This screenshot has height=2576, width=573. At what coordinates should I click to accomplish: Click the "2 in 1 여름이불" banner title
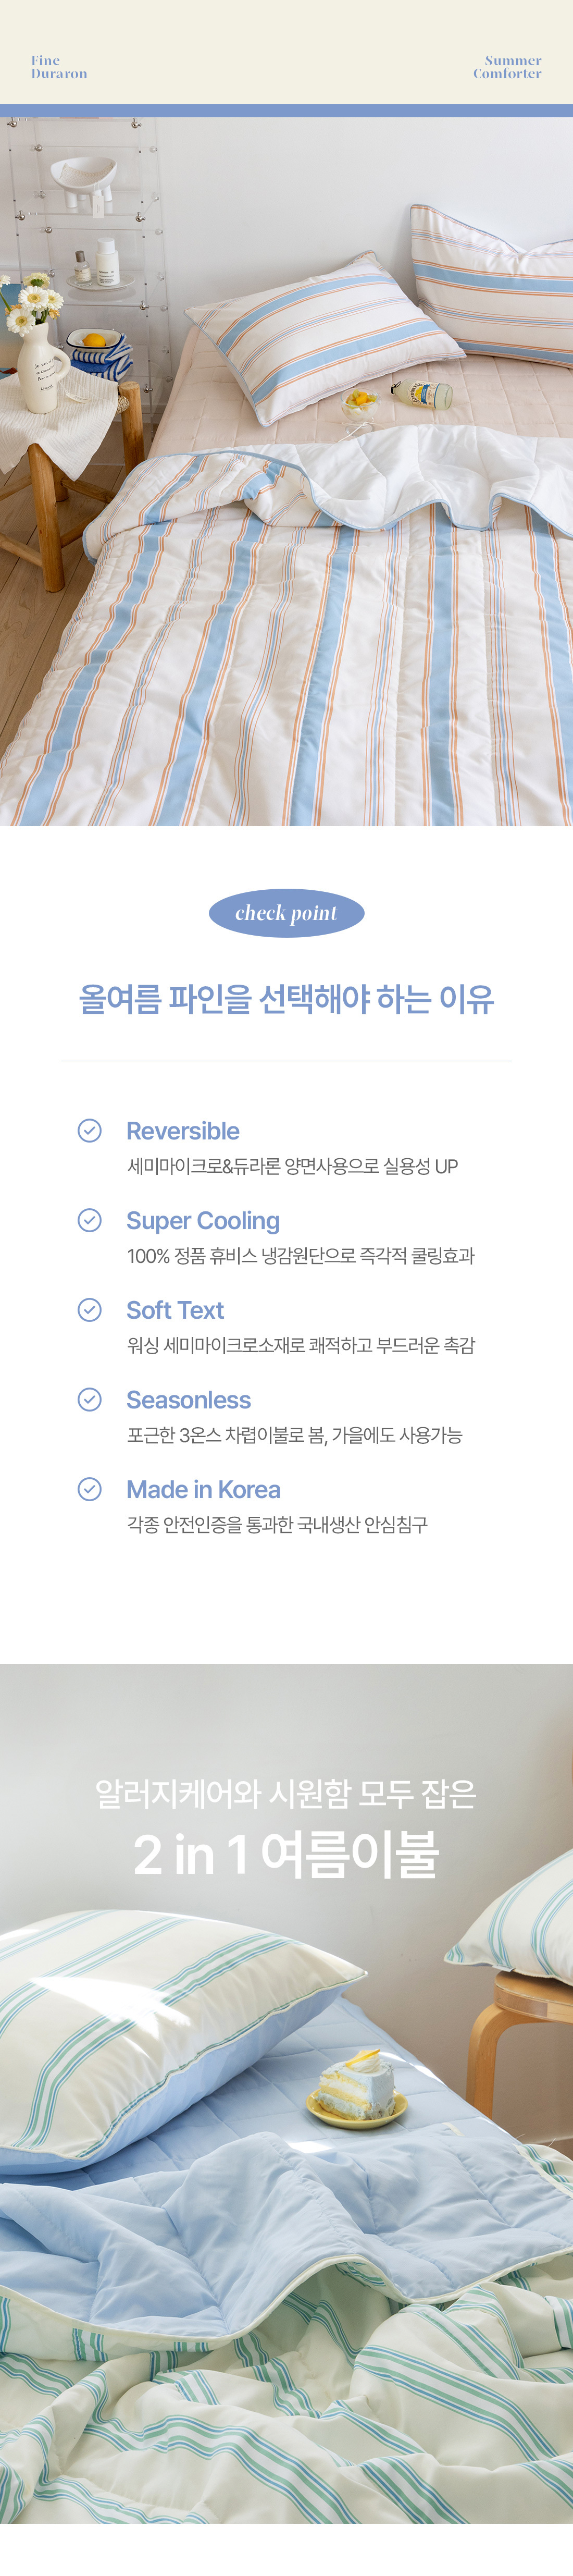(x=286, y=1855)
